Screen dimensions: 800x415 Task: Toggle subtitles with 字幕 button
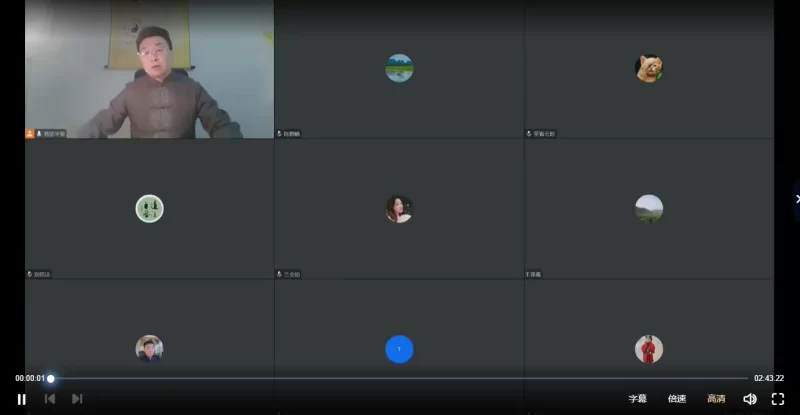(637, 399)
